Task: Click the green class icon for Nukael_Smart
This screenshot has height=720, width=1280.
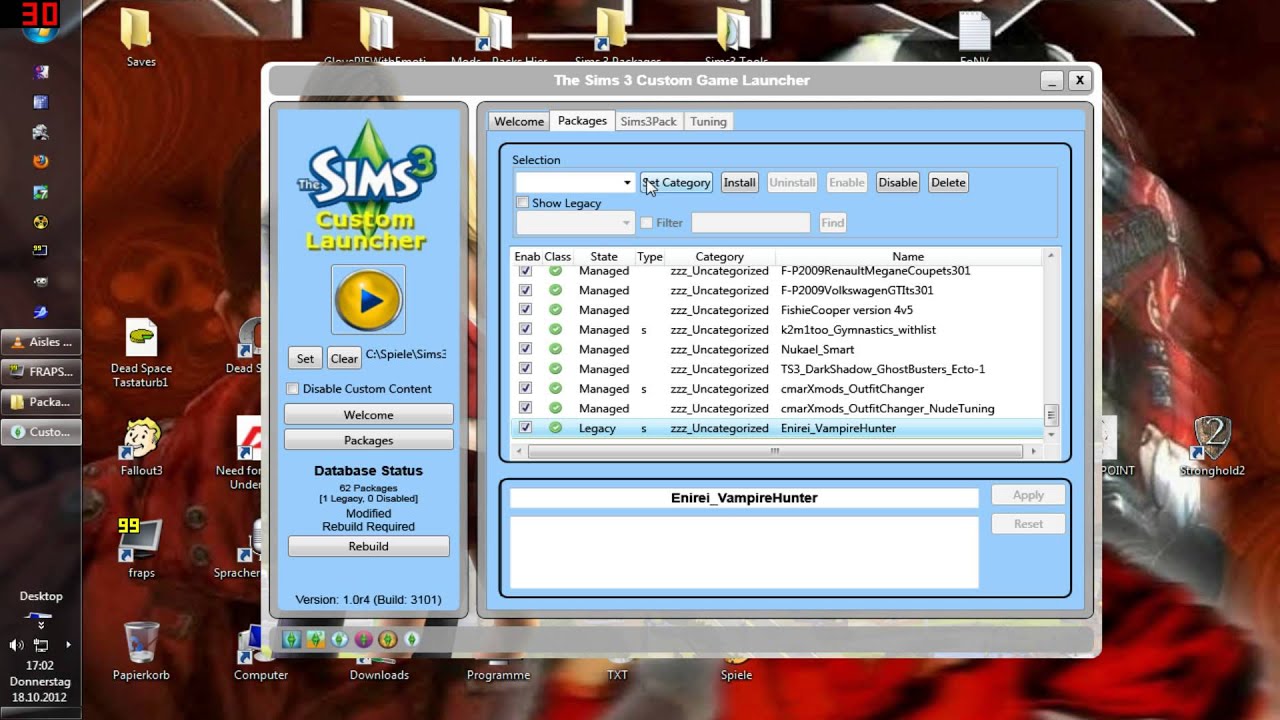Action: (555, 349)
